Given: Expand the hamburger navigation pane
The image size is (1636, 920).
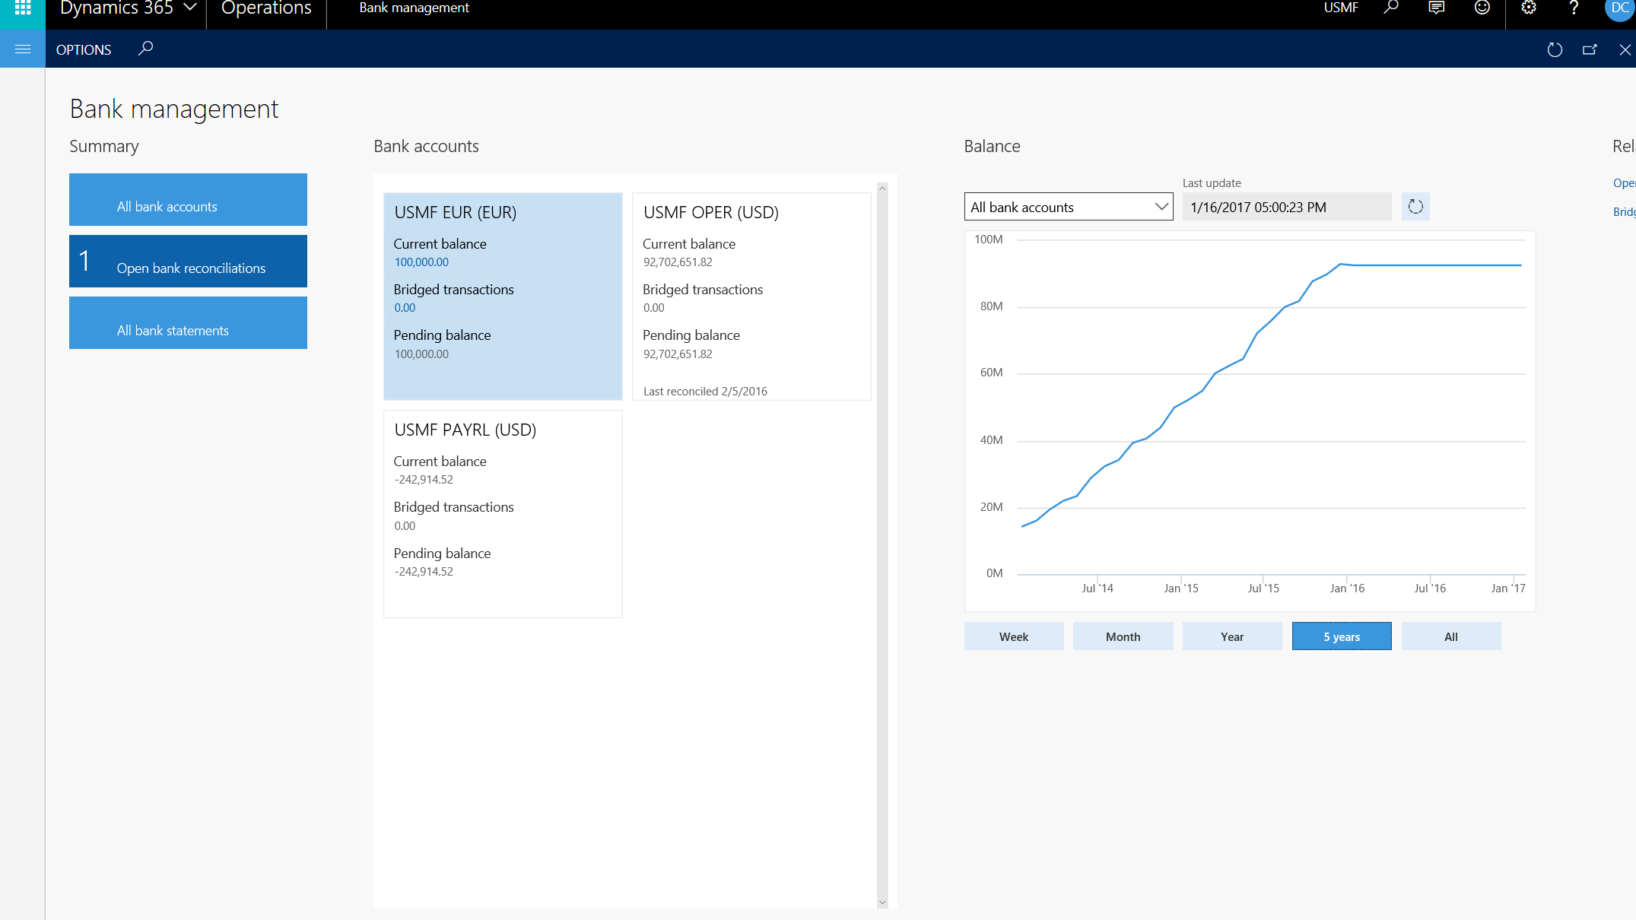Looking at the screenshot, I should [22, 49].
